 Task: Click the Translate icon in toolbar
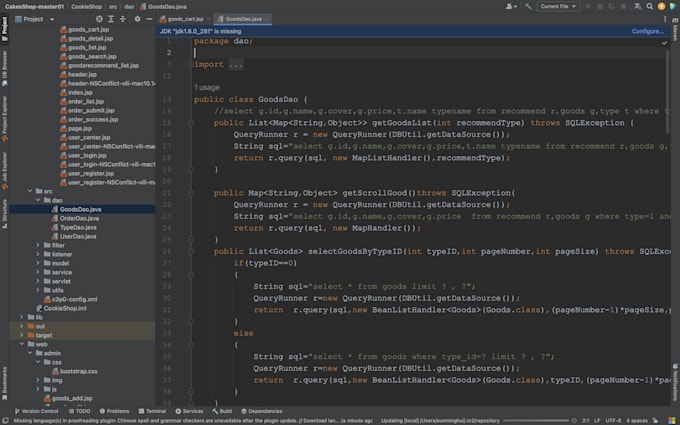[x=638, y=7]
